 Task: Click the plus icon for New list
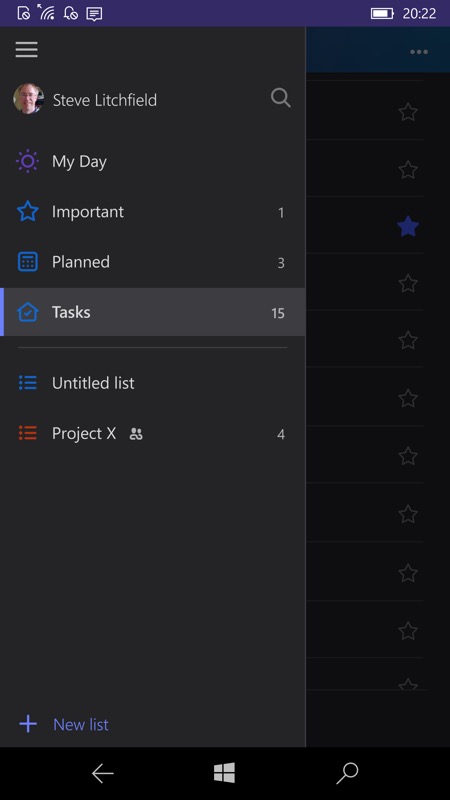tap(28, 724)
